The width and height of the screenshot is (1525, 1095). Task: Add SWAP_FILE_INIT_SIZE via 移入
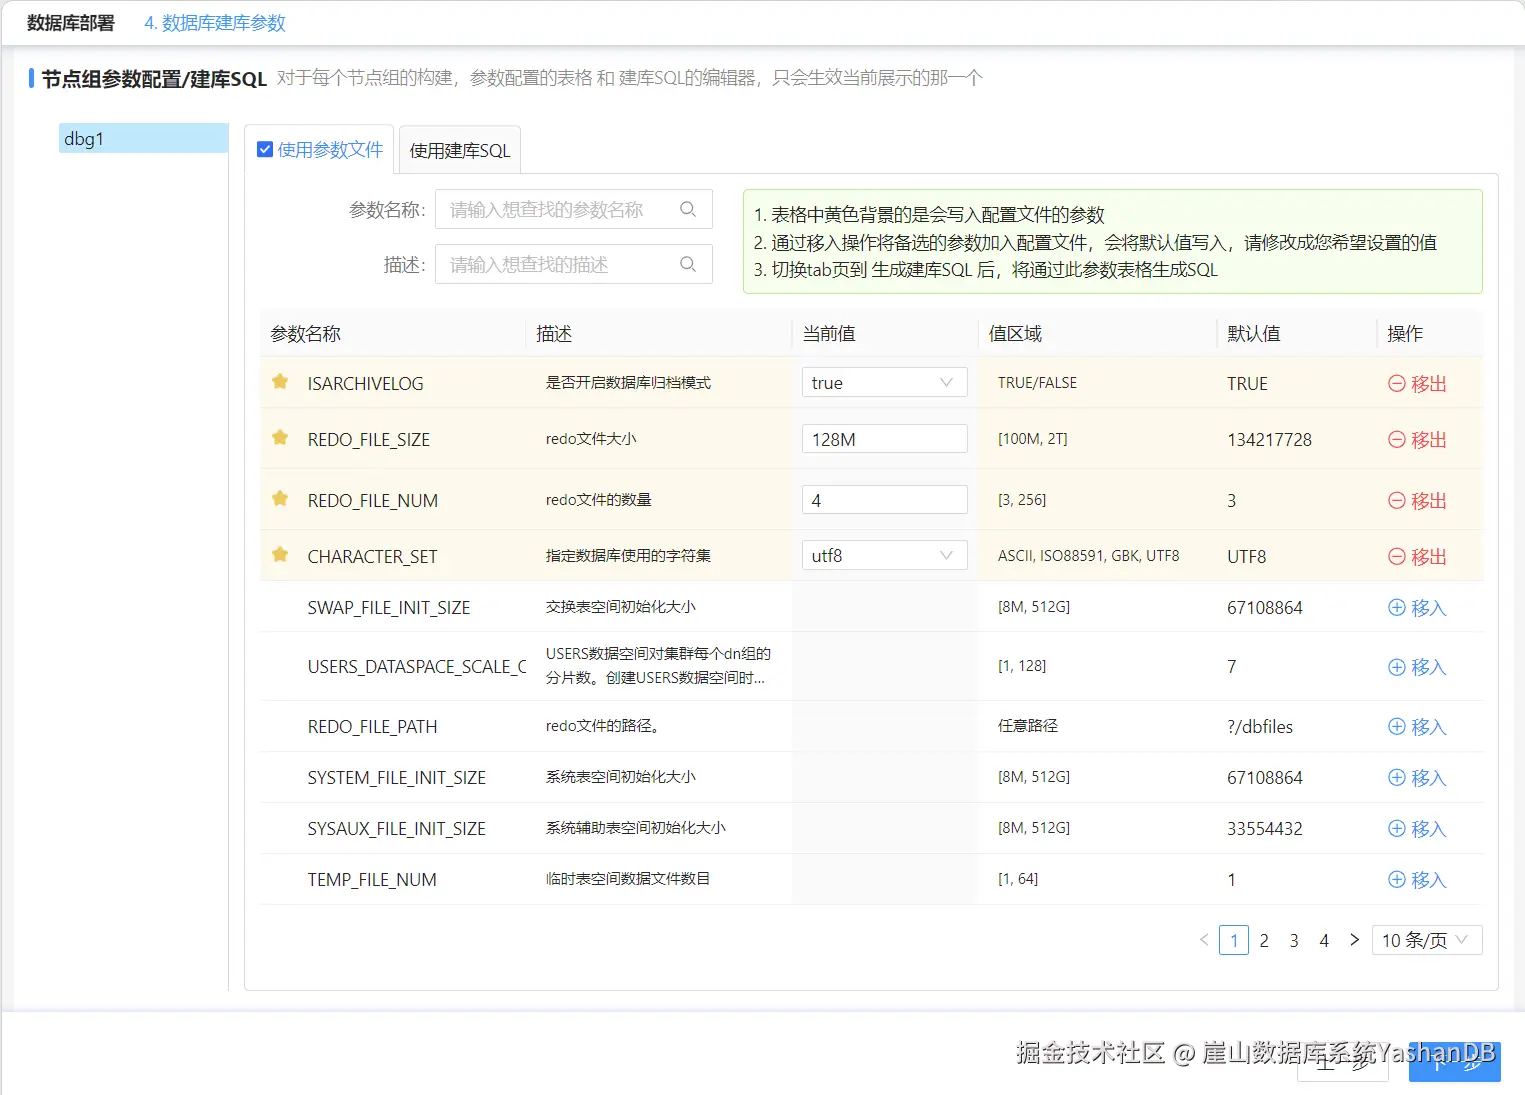point(1417,608)
